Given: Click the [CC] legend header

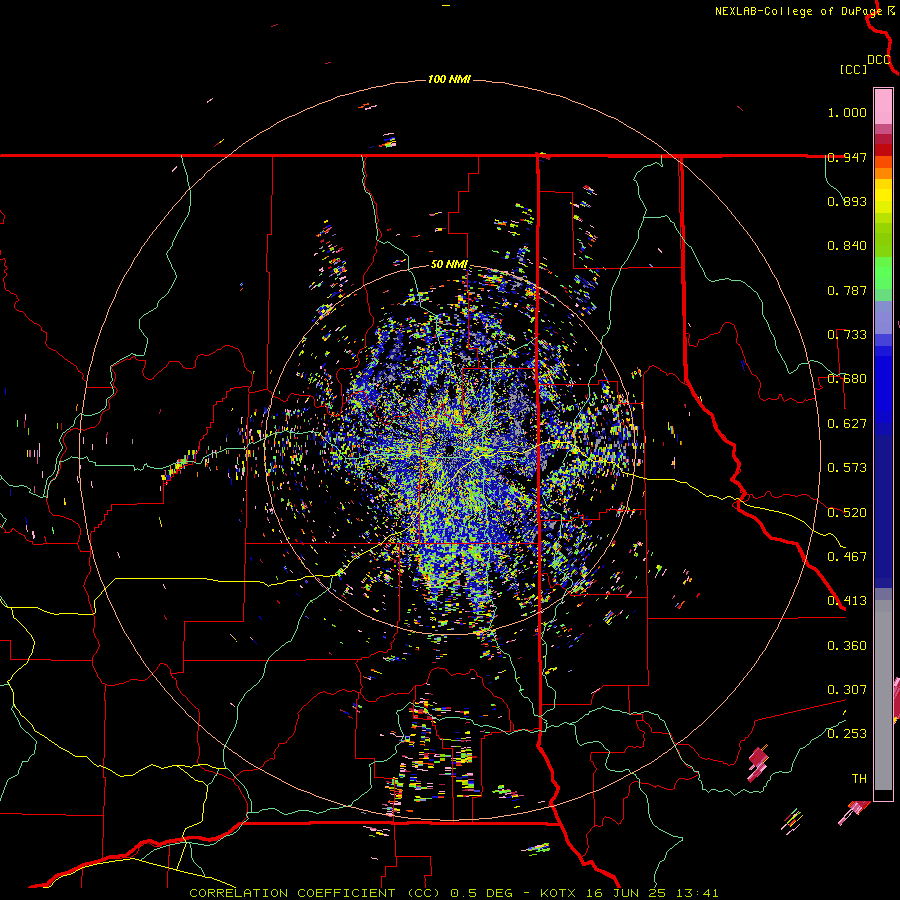Looking at the screenshot, I should click(854, 69).
